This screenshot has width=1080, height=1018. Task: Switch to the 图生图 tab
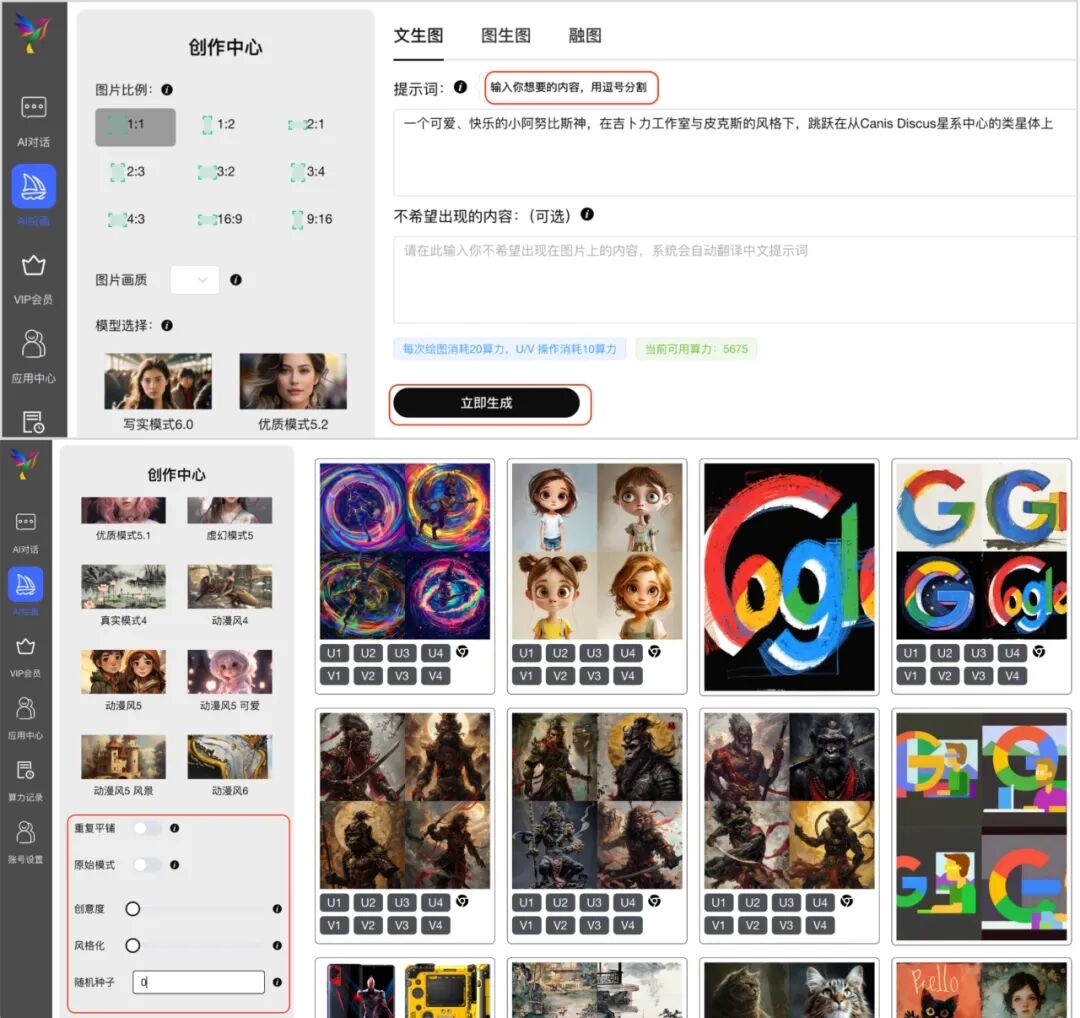pyautogui.click(x=505, y=35)
